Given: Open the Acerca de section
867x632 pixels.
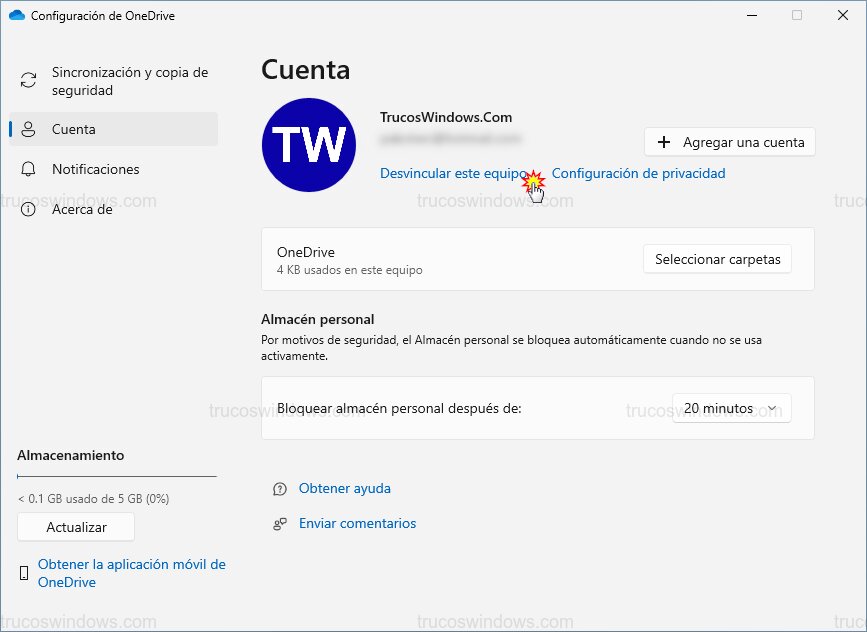Looking at the screenshot, I should [x=82, y=209].
